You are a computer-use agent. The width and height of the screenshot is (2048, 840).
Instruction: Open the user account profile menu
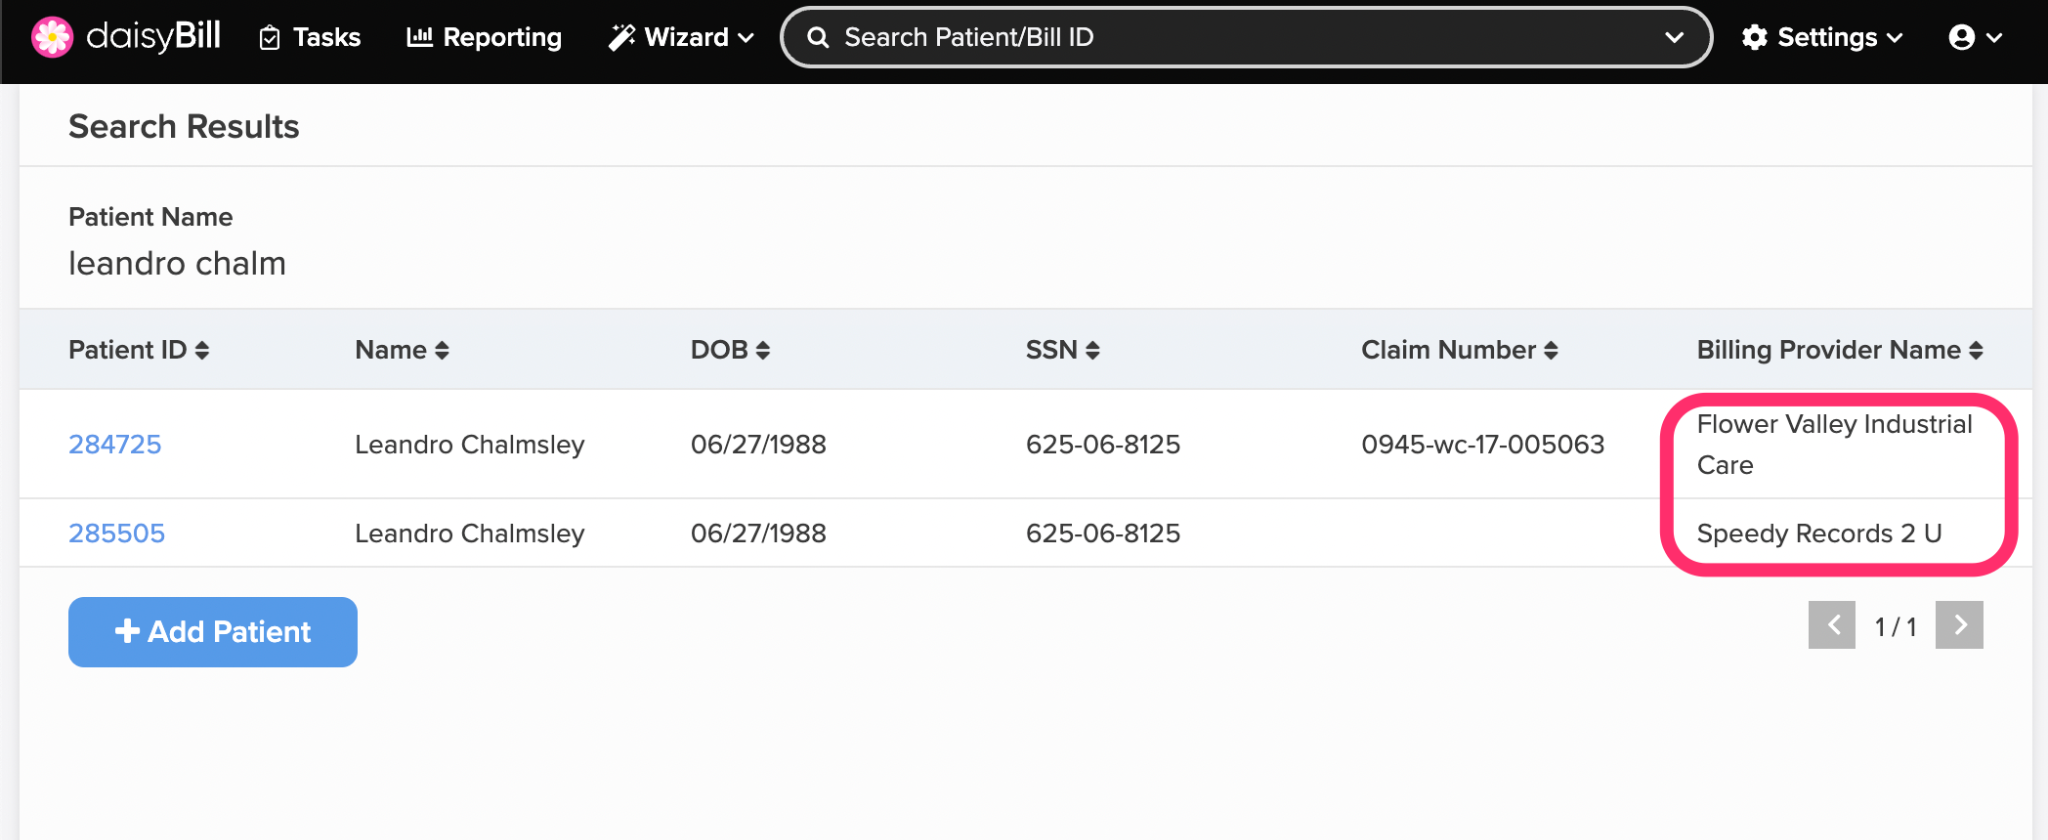pos(1975,37)
